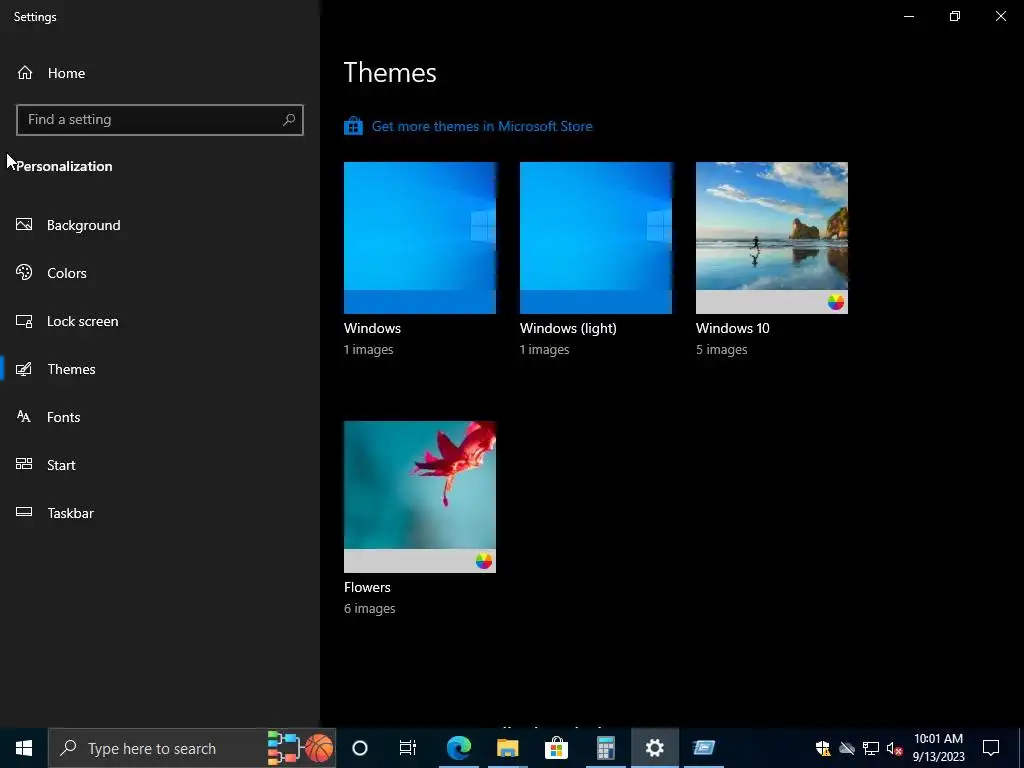Apply the Windows (light) theme thumbnail
Image resolution: width=1024 pixels, height=768 pixels.
tap(596, 238)
